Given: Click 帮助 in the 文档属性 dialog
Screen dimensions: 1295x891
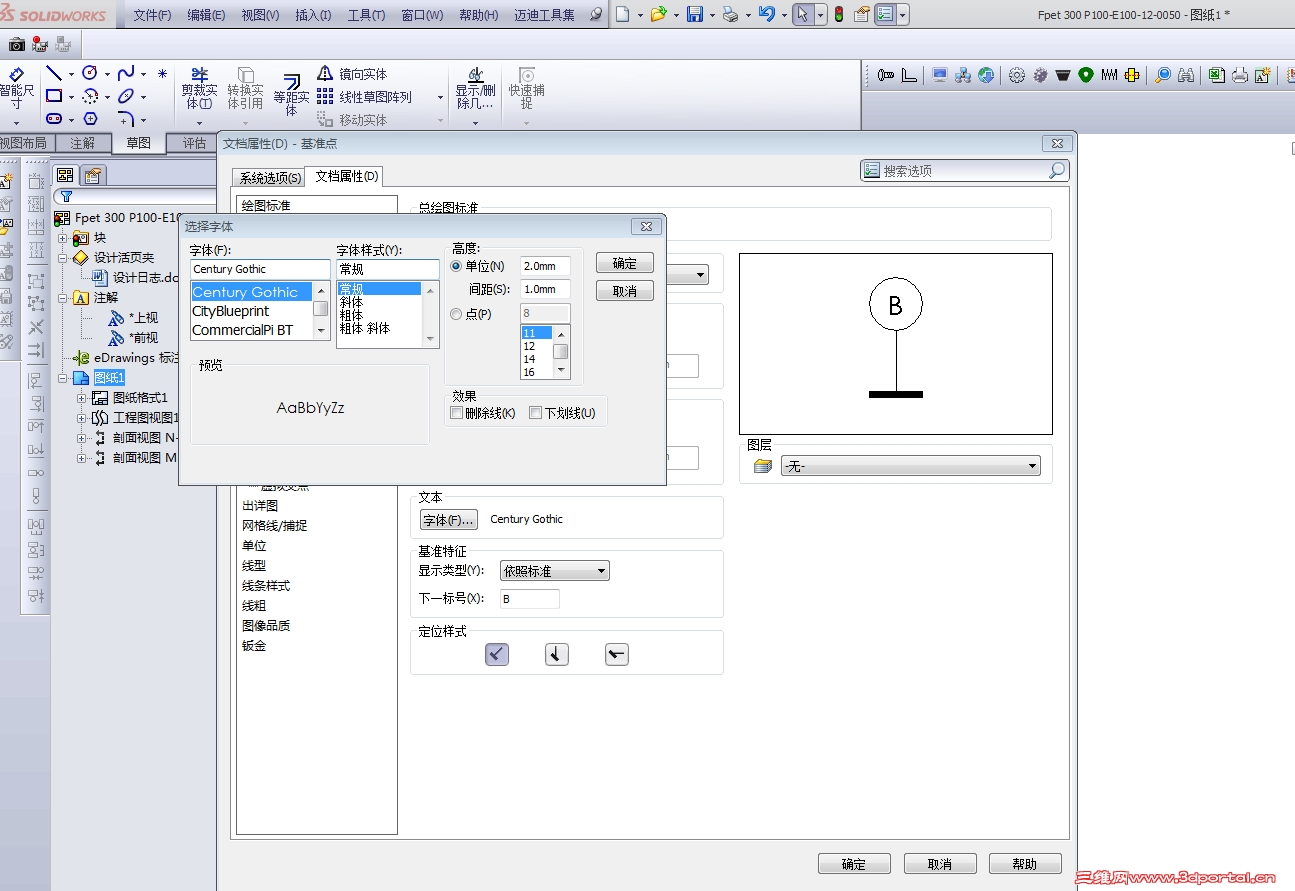Looking at the screenshot, I should point(1025,864).
